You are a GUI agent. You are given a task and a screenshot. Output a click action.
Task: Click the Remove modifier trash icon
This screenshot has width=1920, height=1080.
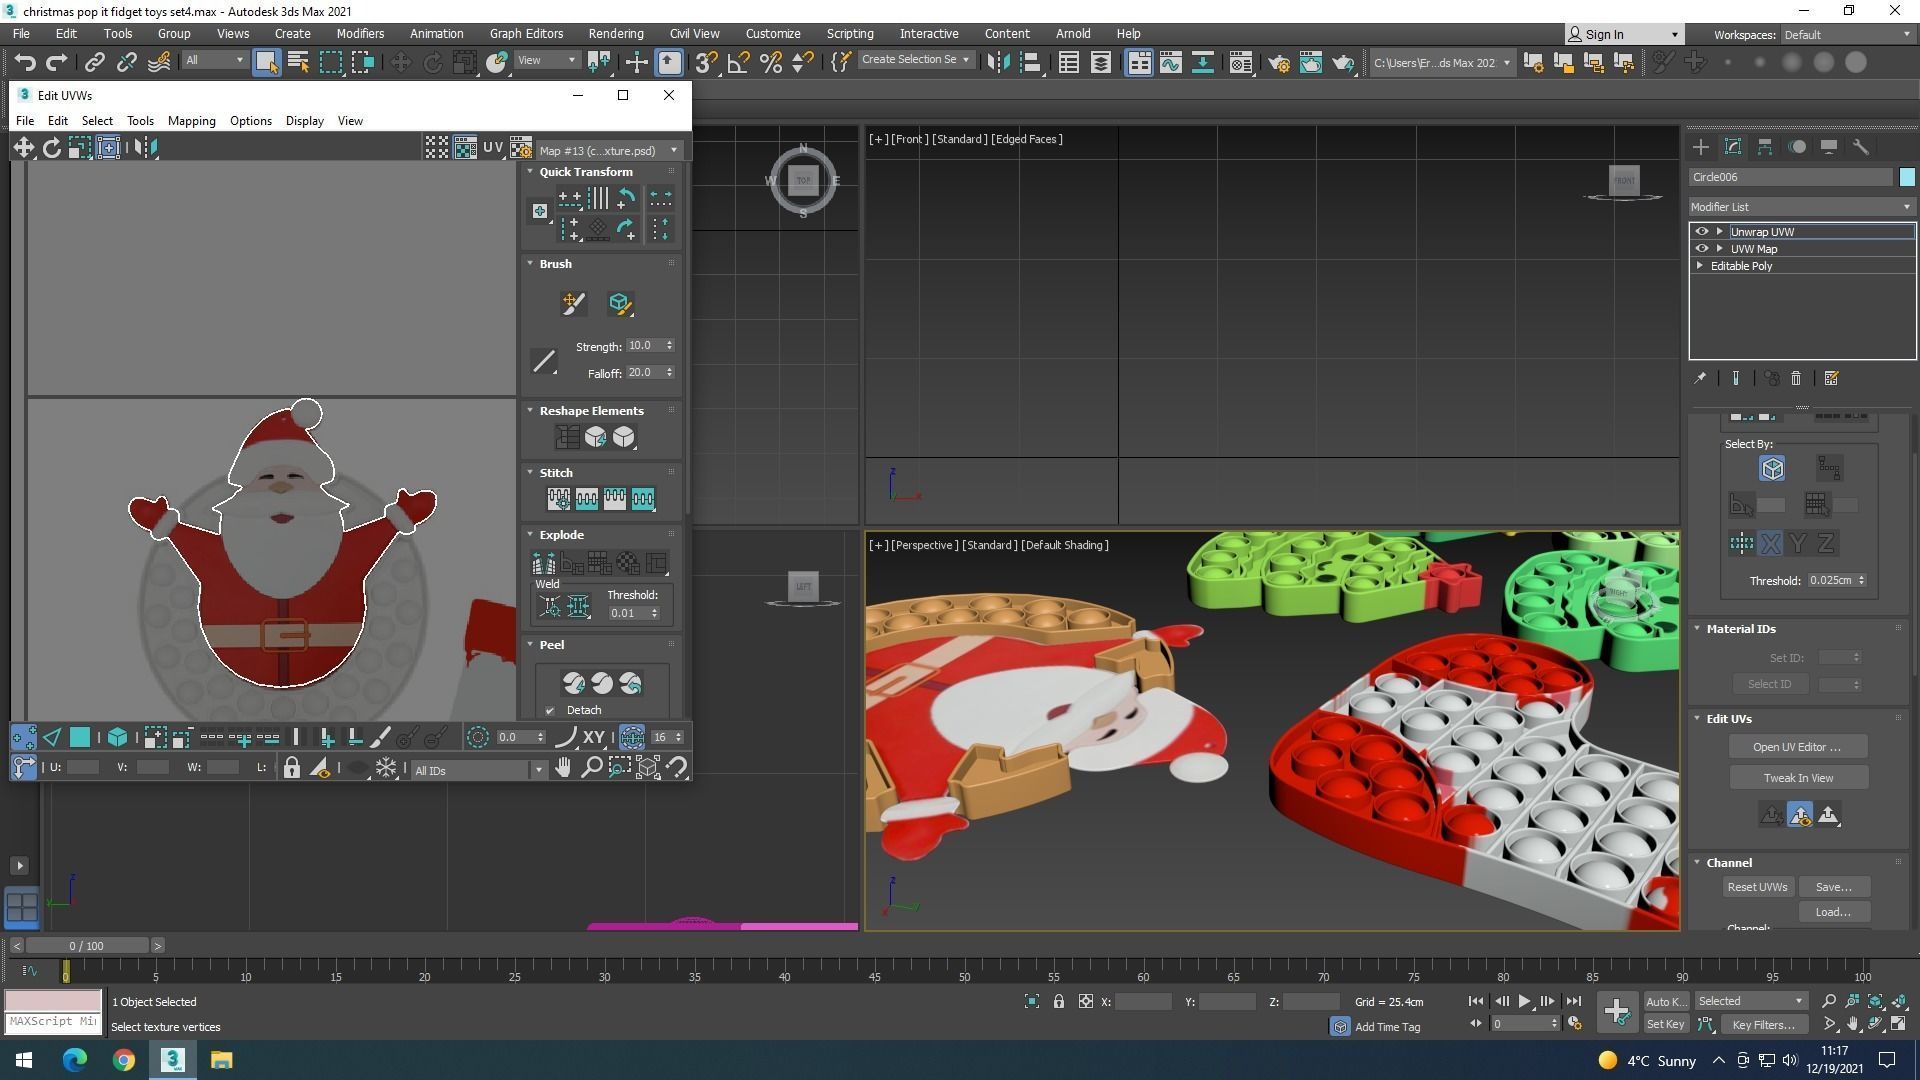(1796, 378)
